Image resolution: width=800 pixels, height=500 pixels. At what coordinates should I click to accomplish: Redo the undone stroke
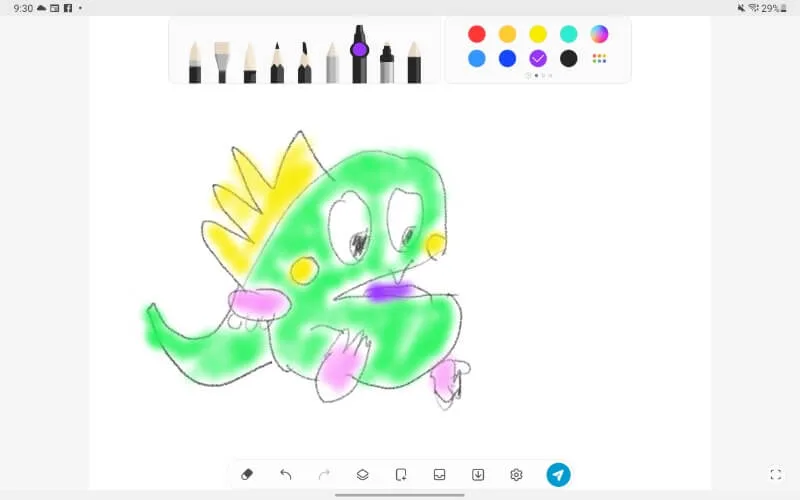[324, 474]
